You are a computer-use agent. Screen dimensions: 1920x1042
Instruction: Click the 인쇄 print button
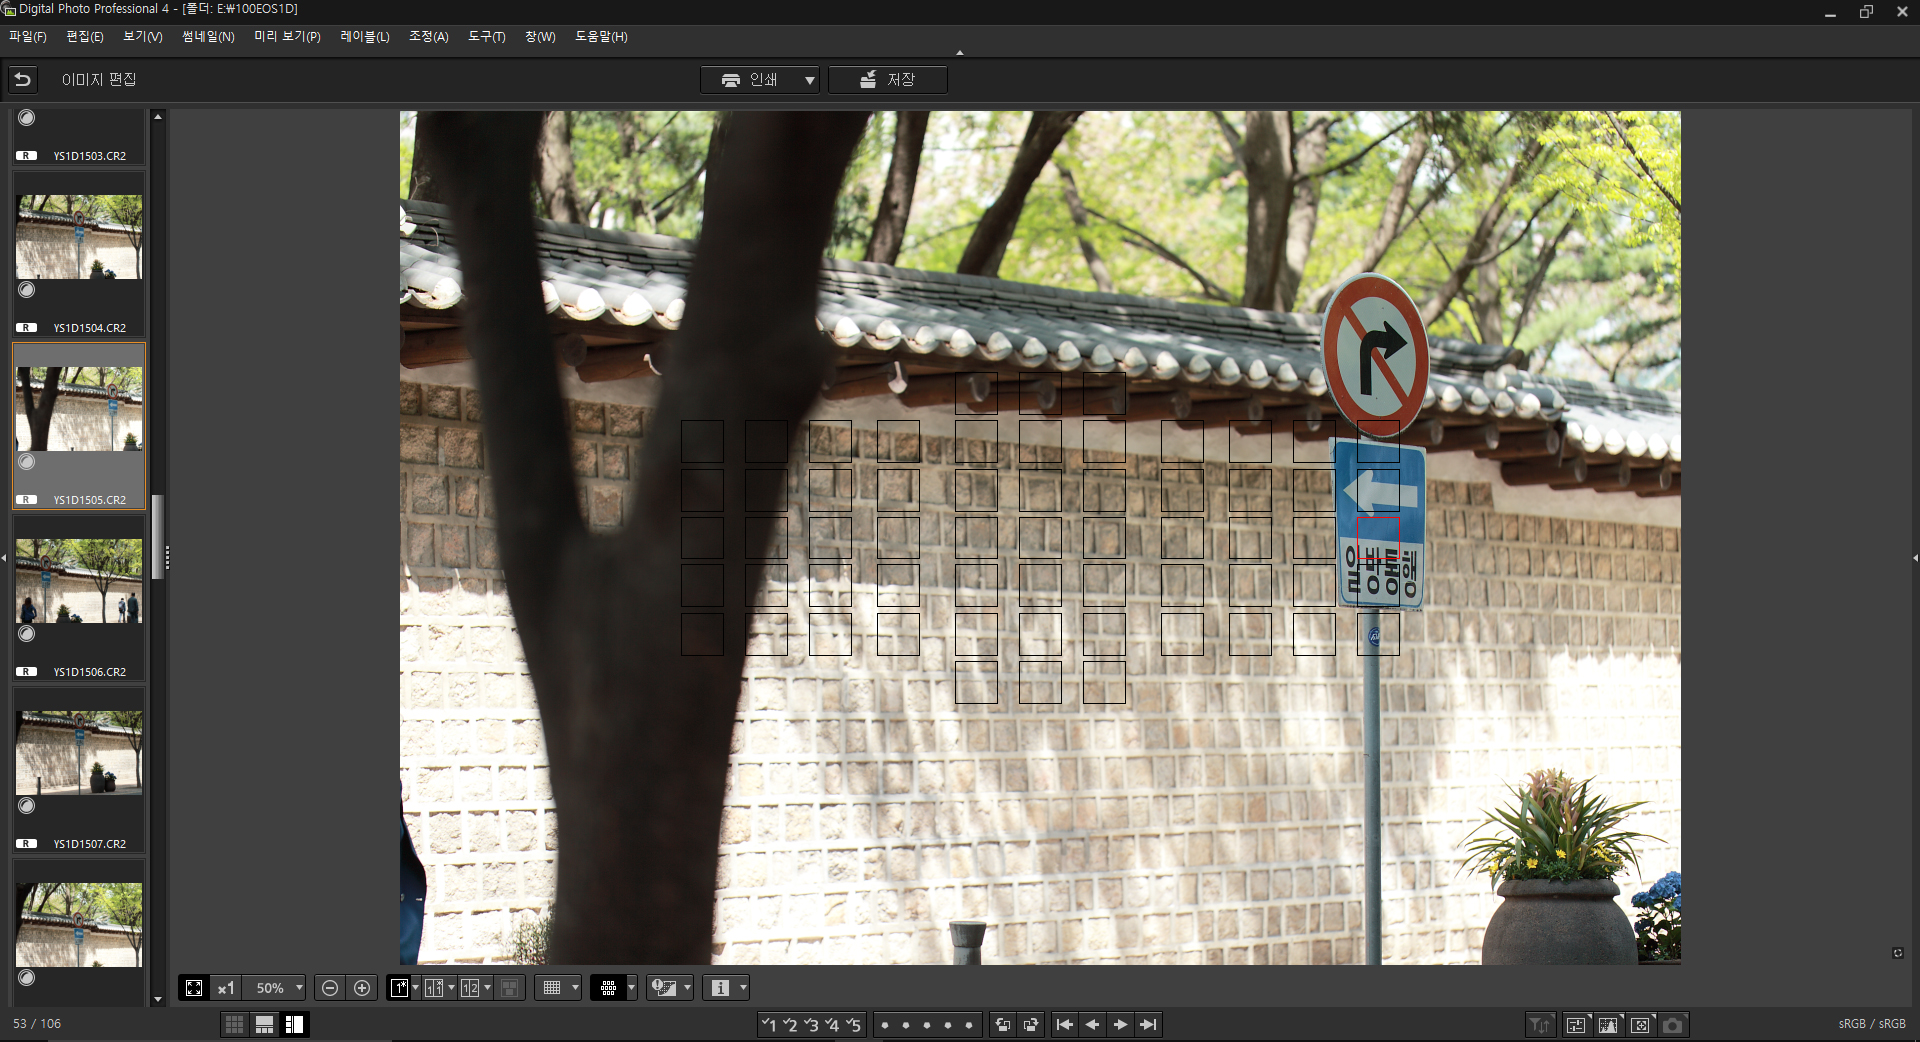tap(749, 80)
